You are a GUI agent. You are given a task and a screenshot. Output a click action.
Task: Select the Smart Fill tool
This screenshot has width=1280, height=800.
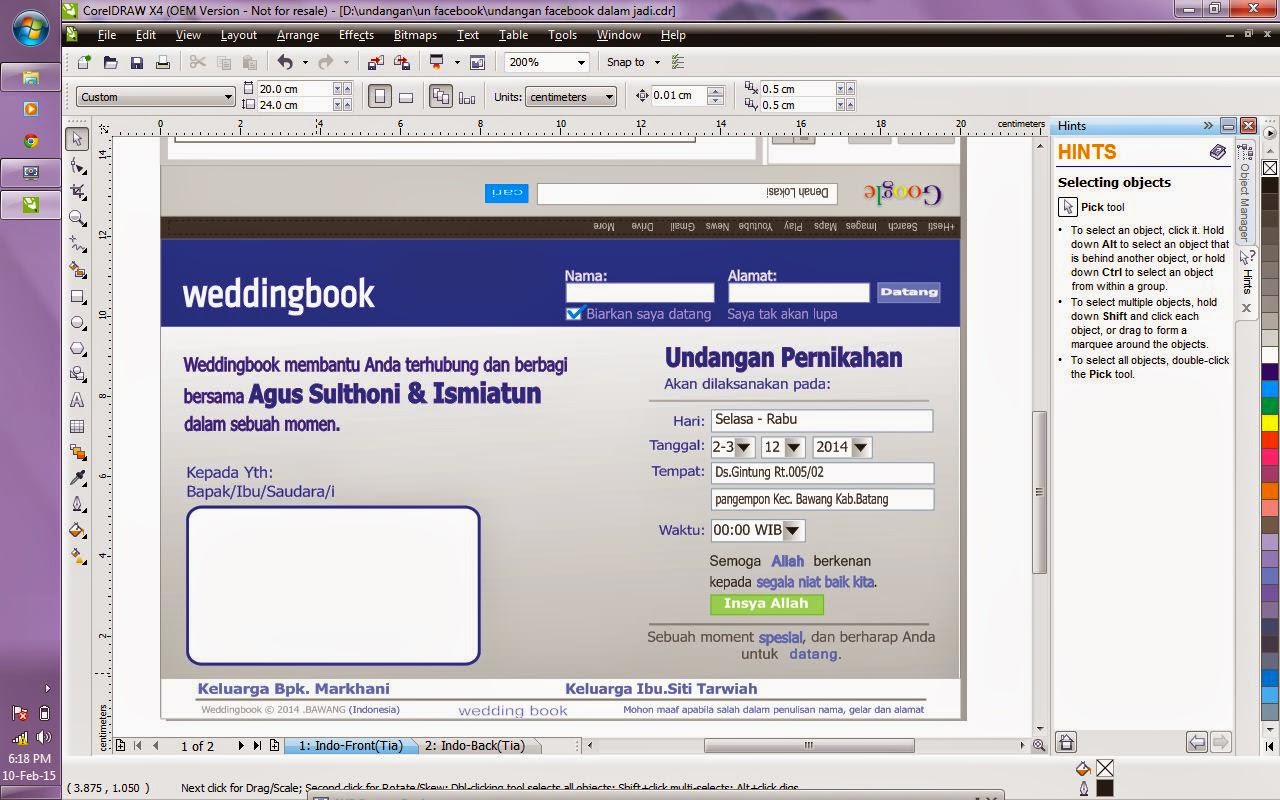[77, 270]
